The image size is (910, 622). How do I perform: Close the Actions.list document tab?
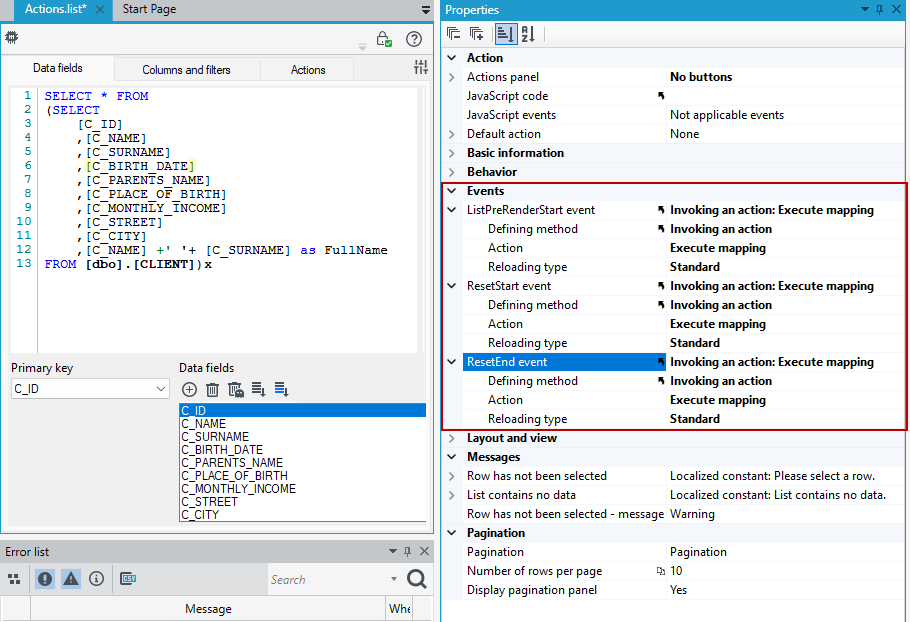click(x=100, y=9)
